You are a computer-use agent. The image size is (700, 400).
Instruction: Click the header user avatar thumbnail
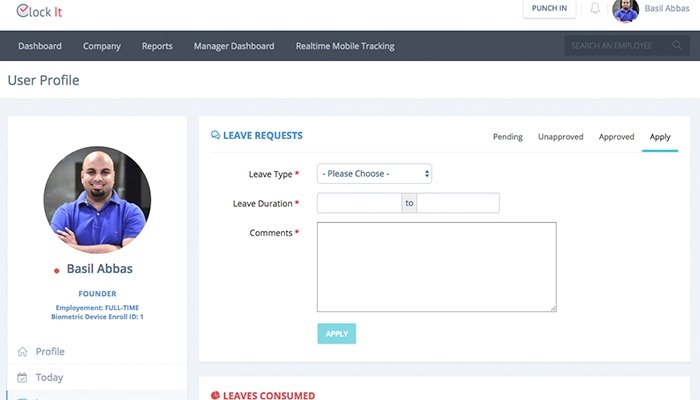(625, 10)
